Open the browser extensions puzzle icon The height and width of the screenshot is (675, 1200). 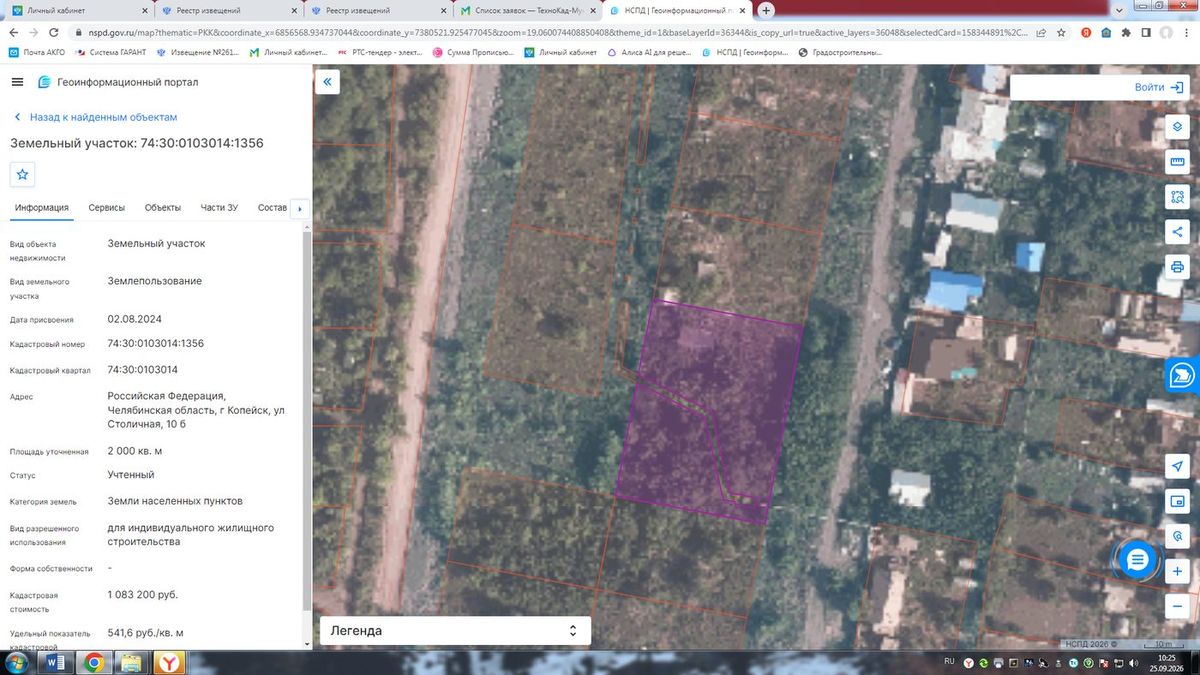1127,32
